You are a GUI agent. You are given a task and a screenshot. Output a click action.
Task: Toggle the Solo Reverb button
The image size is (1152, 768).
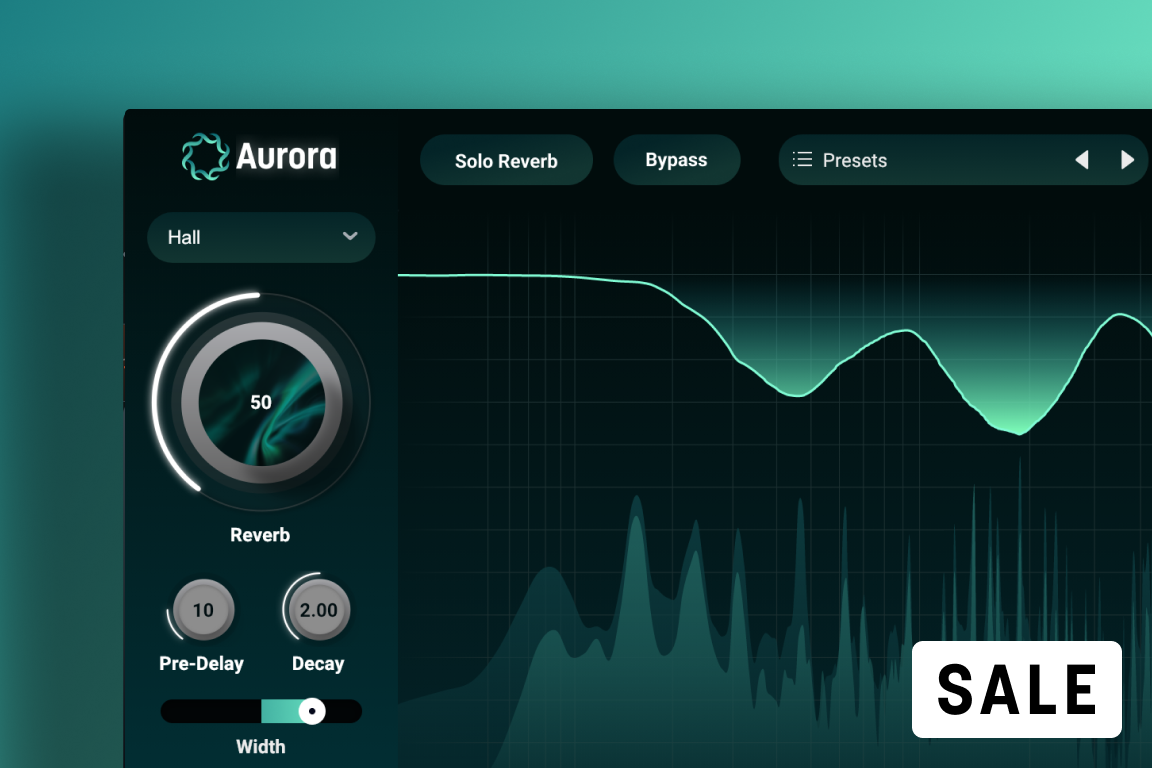click(506, 161)
